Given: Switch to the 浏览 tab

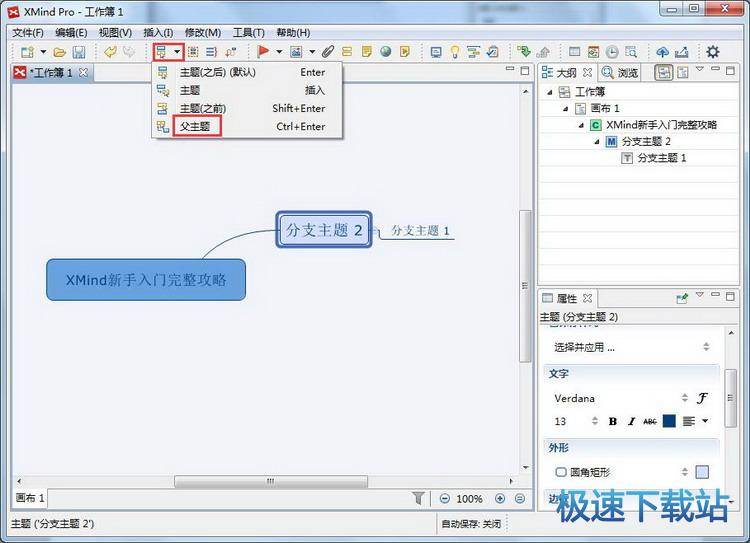Looking at the screenshot, I should click(x=620, y=73).
